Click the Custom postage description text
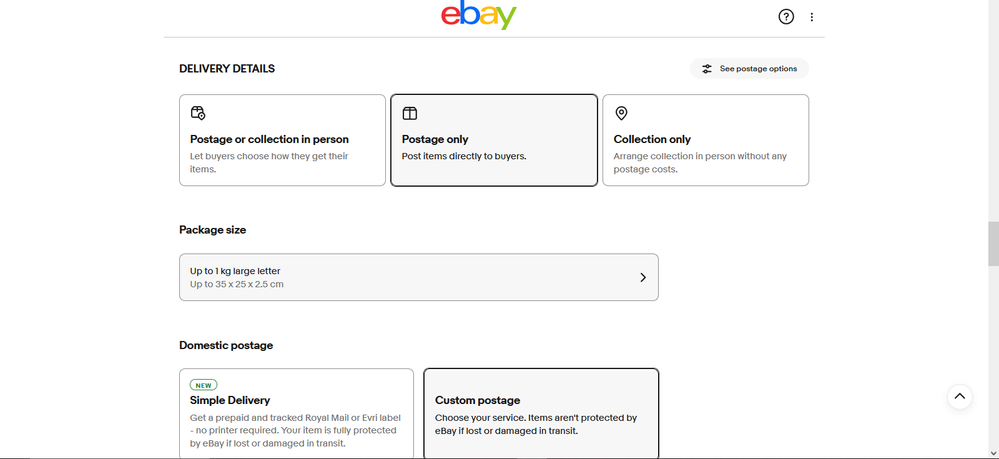The image size is (999, 459). click(x=536, y=425)
